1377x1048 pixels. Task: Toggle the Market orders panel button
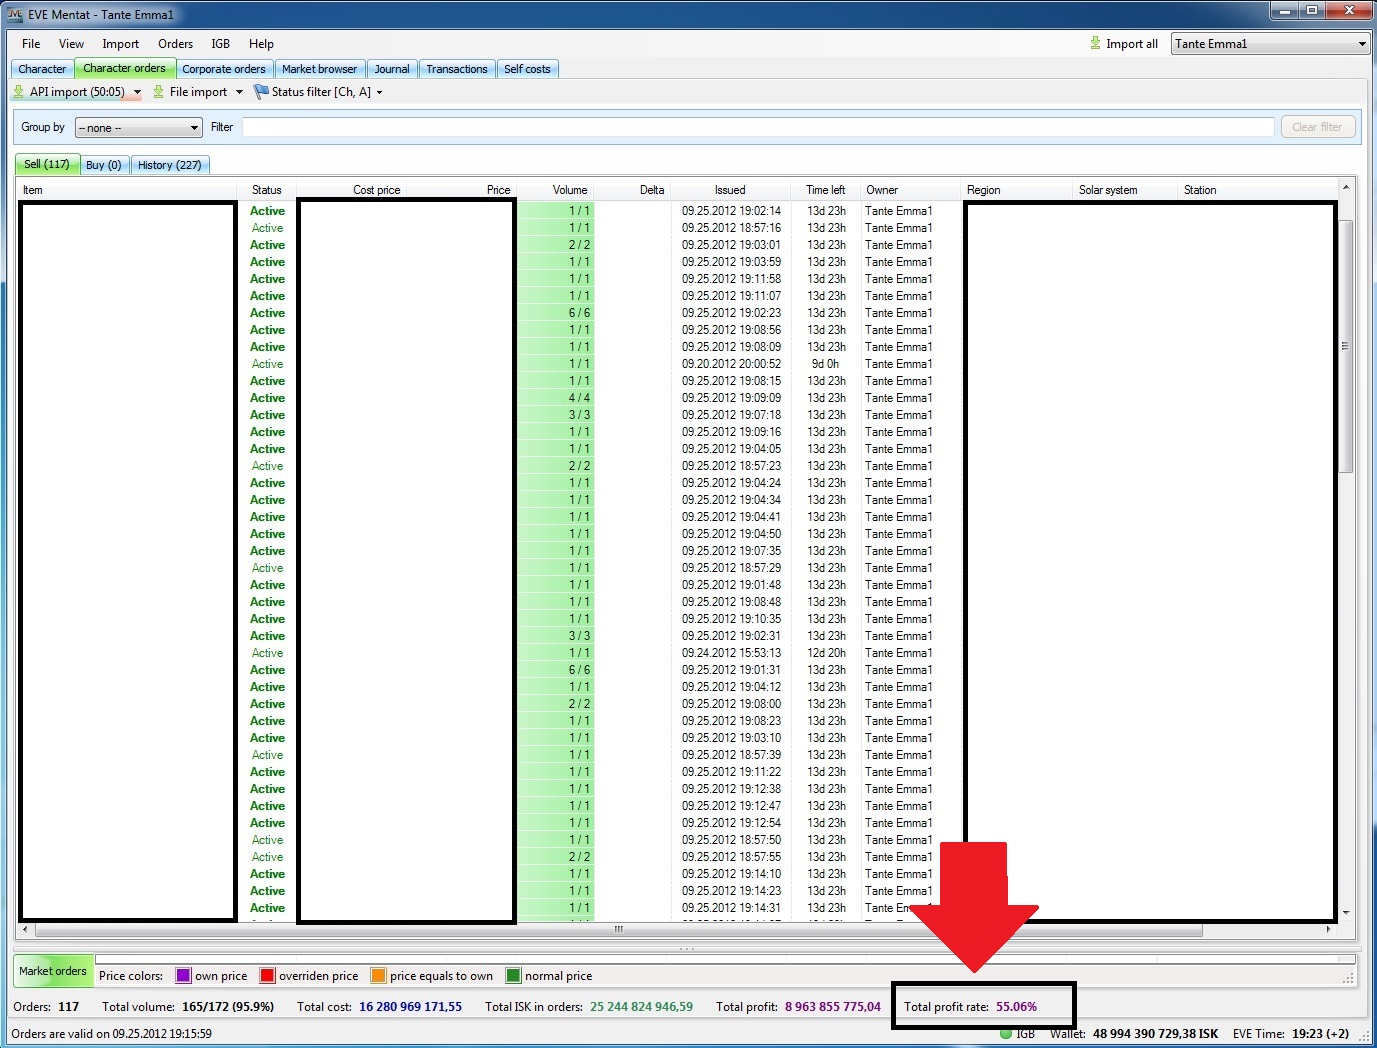tap(53, 971)
